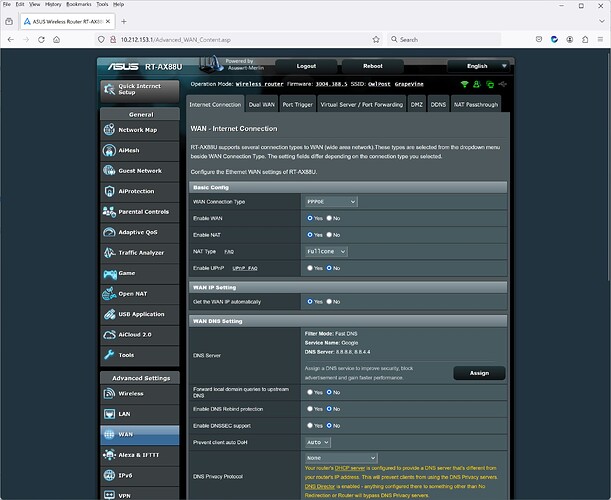Set Enable UPnP to Yes
Viewport: 611px width, 500px height.
click(310, 268)
